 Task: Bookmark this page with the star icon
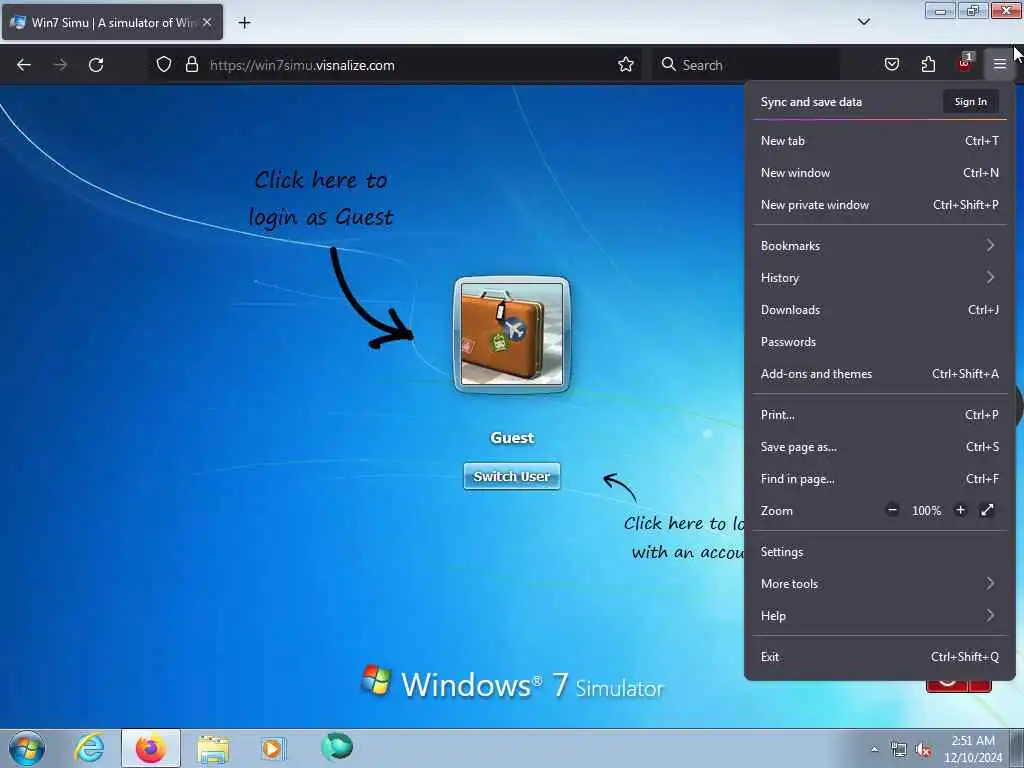tap(626, 65)
